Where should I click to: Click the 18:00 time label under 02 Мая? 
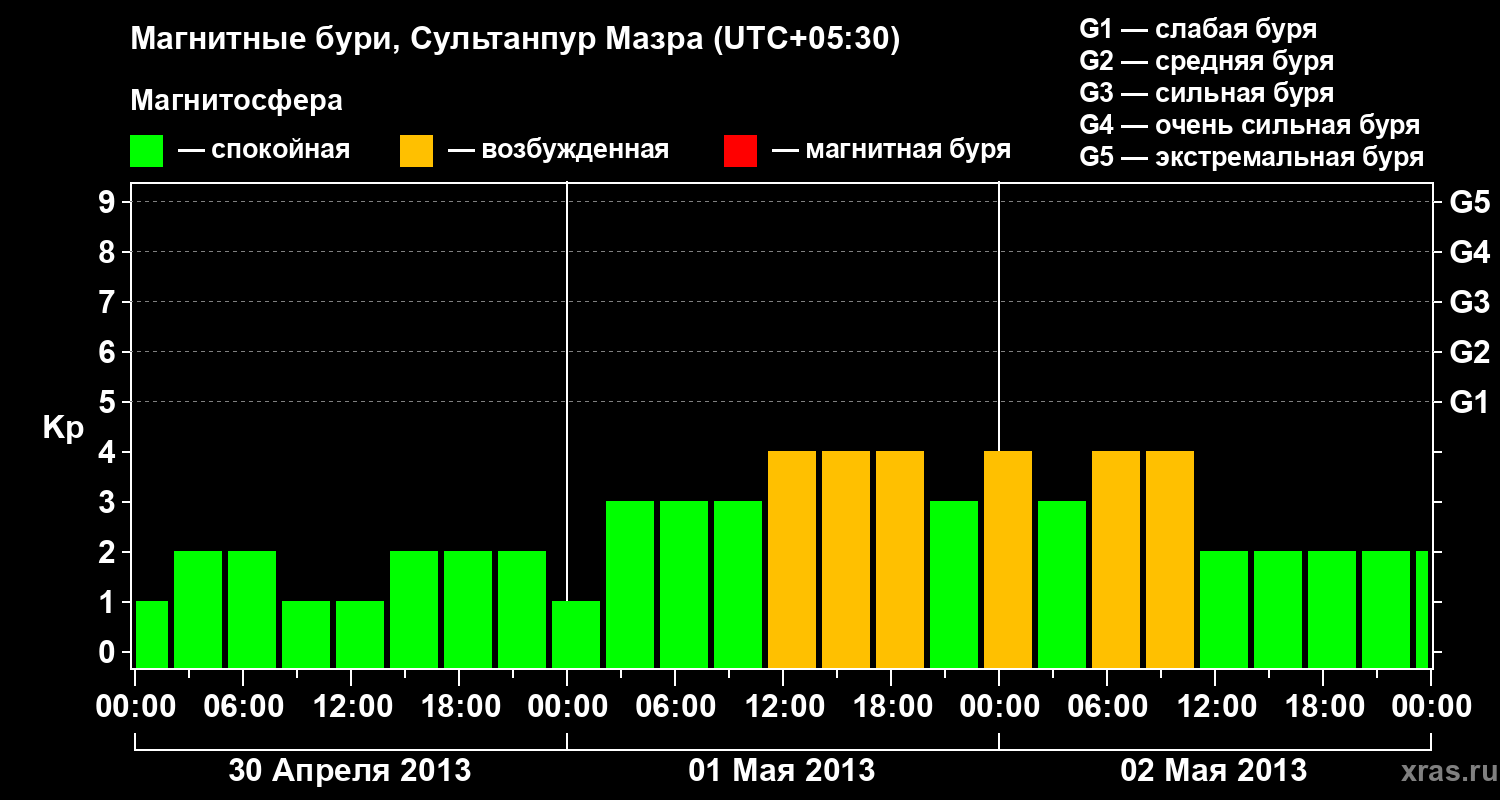coord(1323,707)
